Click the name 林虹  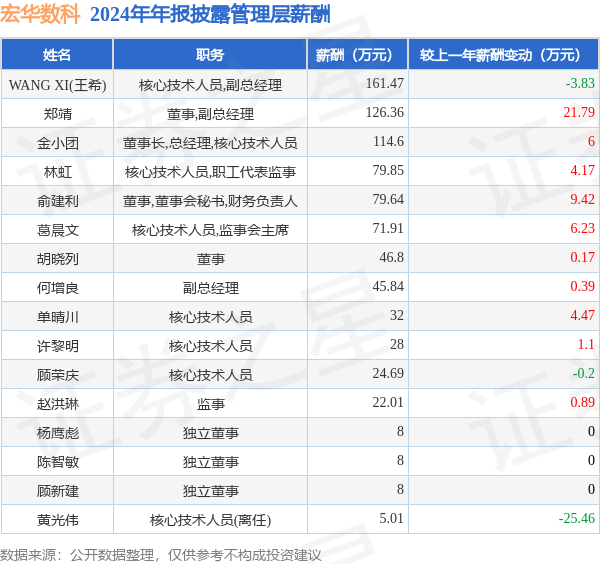coord(57,172)
